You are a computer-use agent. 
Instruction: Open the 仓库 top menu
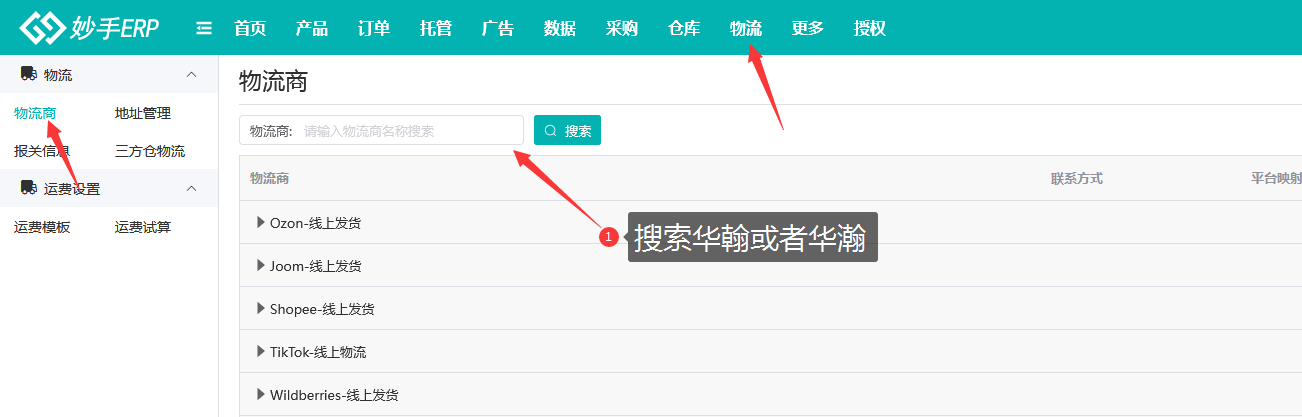point(684,28)
